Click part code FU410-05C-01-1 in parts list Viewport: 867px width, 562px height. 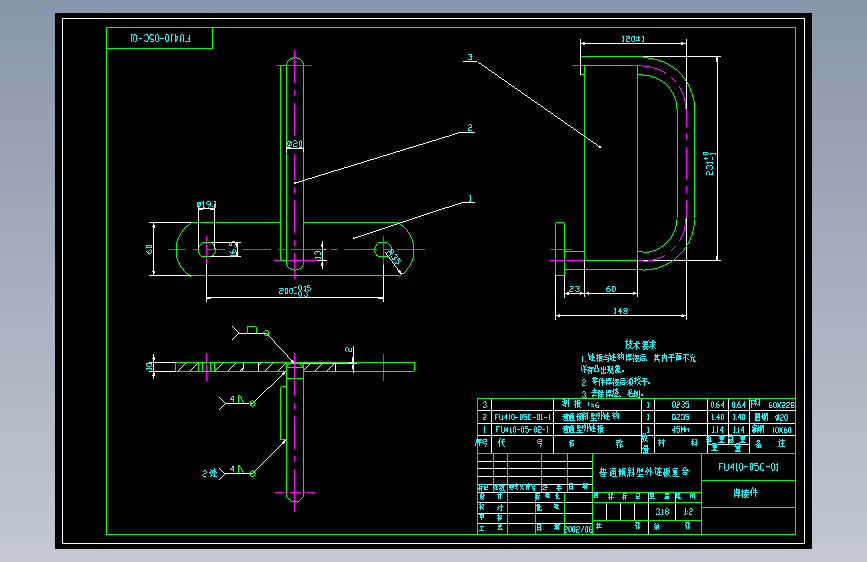click(523, 417)
